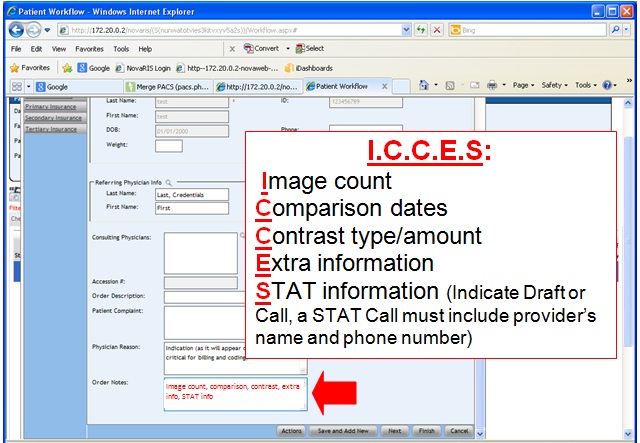Close the Patient Workflow tab
The height and width of the screenshot is (443, 640).
384,86
